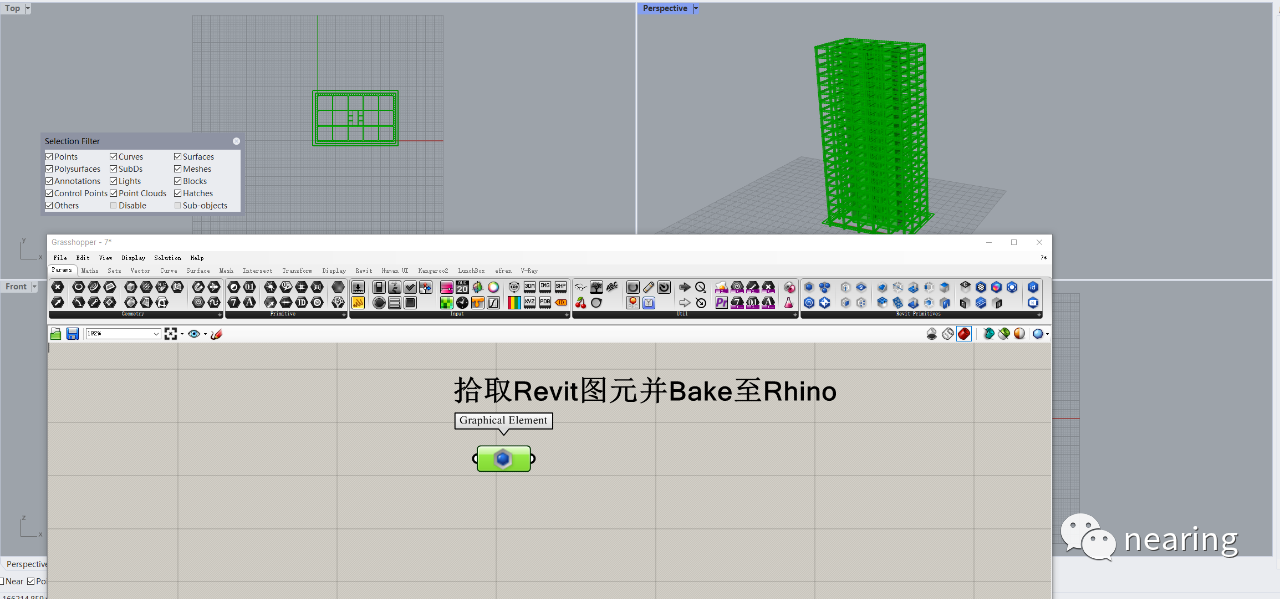Click the Save document floppy icon
The width and height of the screenshot is (1280, 599).
click(73, 334)
